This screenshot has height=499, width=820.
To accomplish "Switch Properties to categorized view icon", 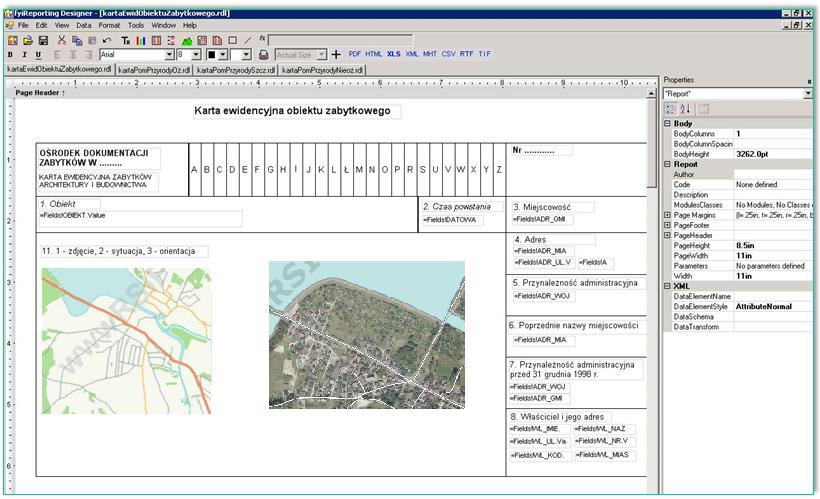I will tap(670, 109).
